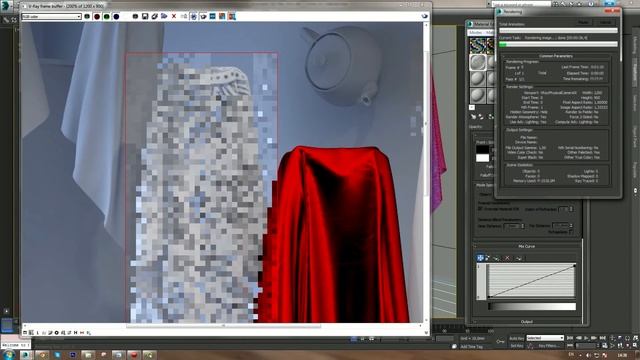Open Key Filters dialog
The image size is (640, 360).
coord(548,346)
